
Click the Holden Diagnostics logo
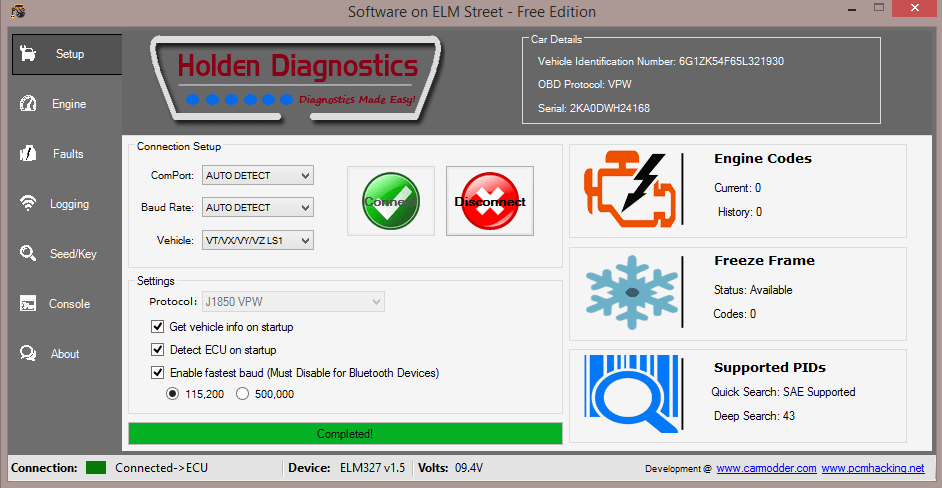pyautogui.click(x=296, y=77)
